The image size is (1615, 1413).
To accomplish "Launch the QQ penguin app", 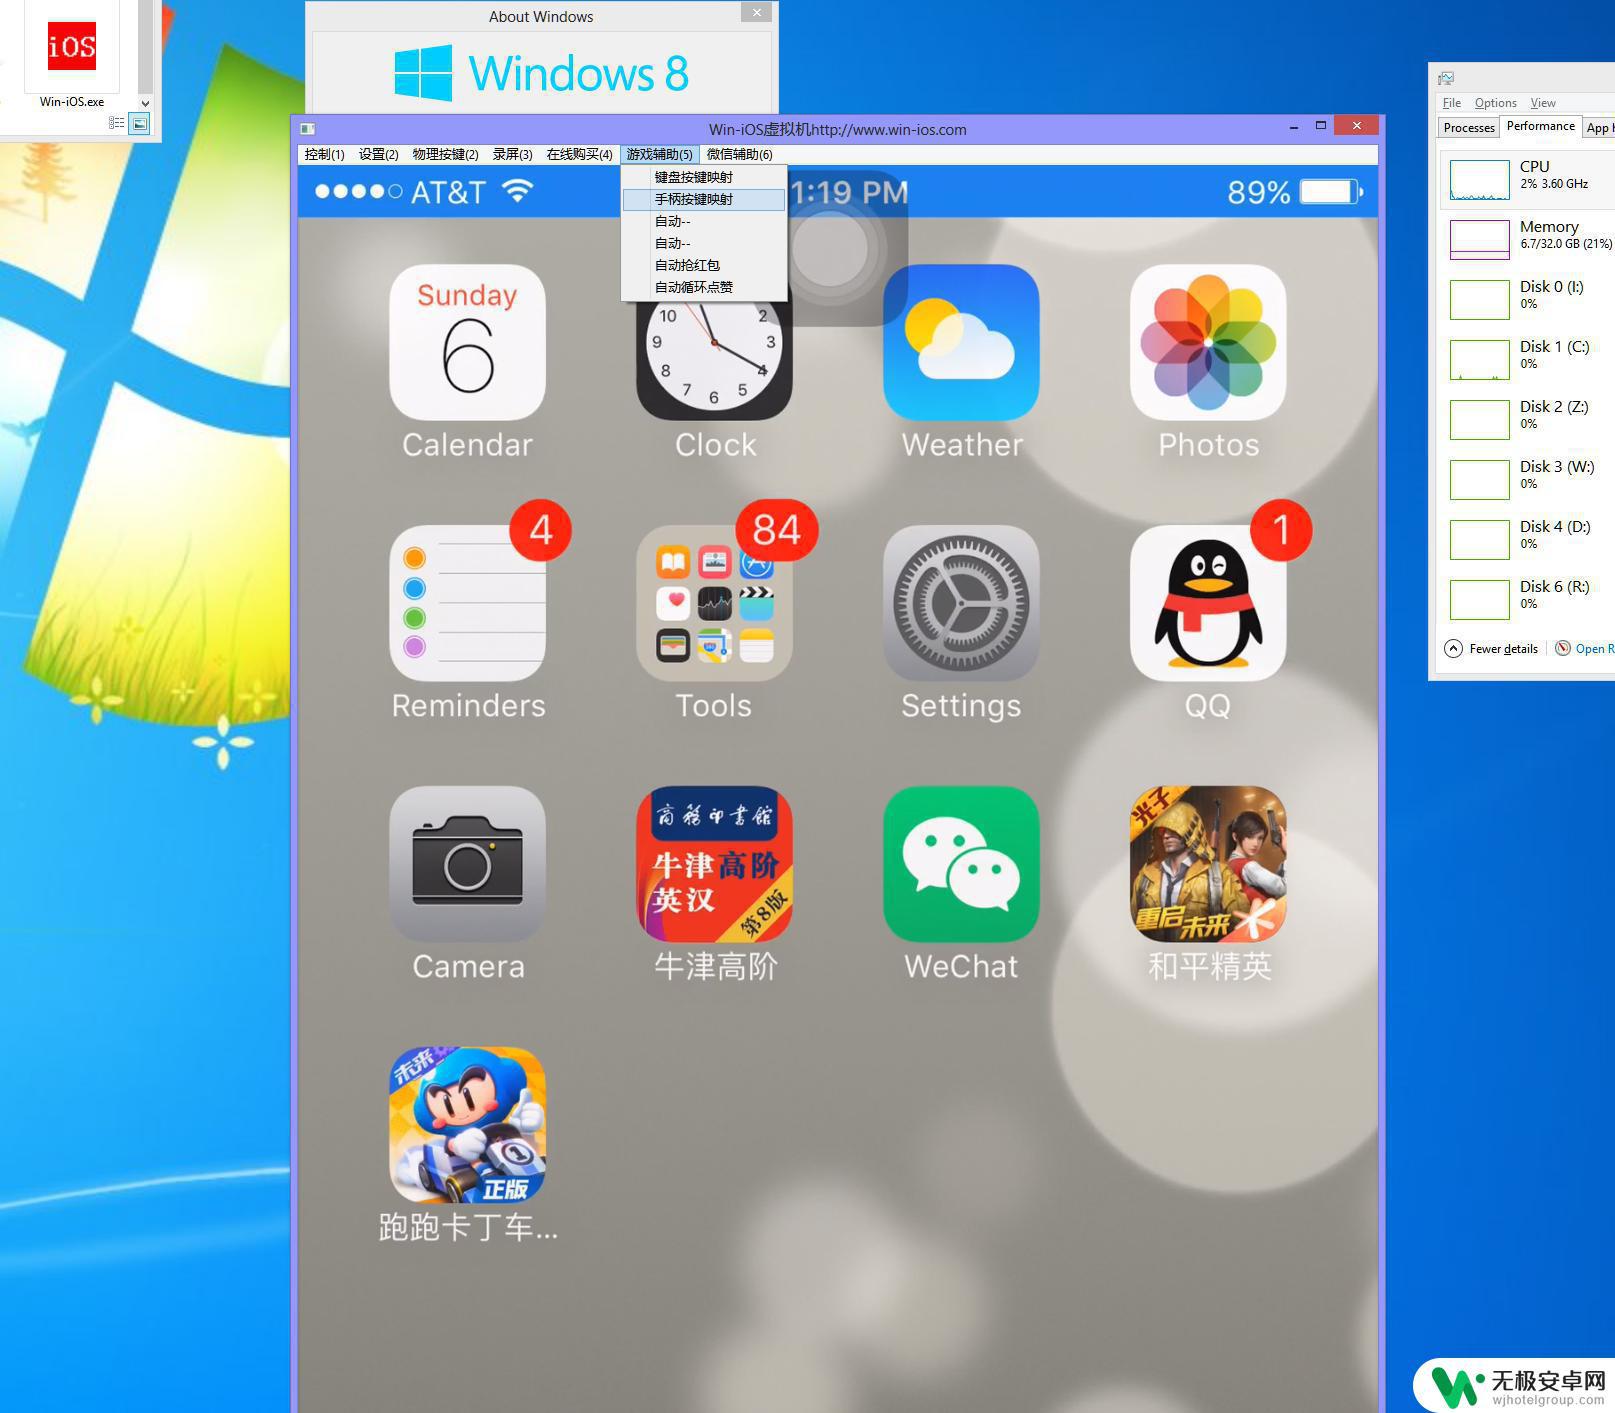I will (1208, 603).
